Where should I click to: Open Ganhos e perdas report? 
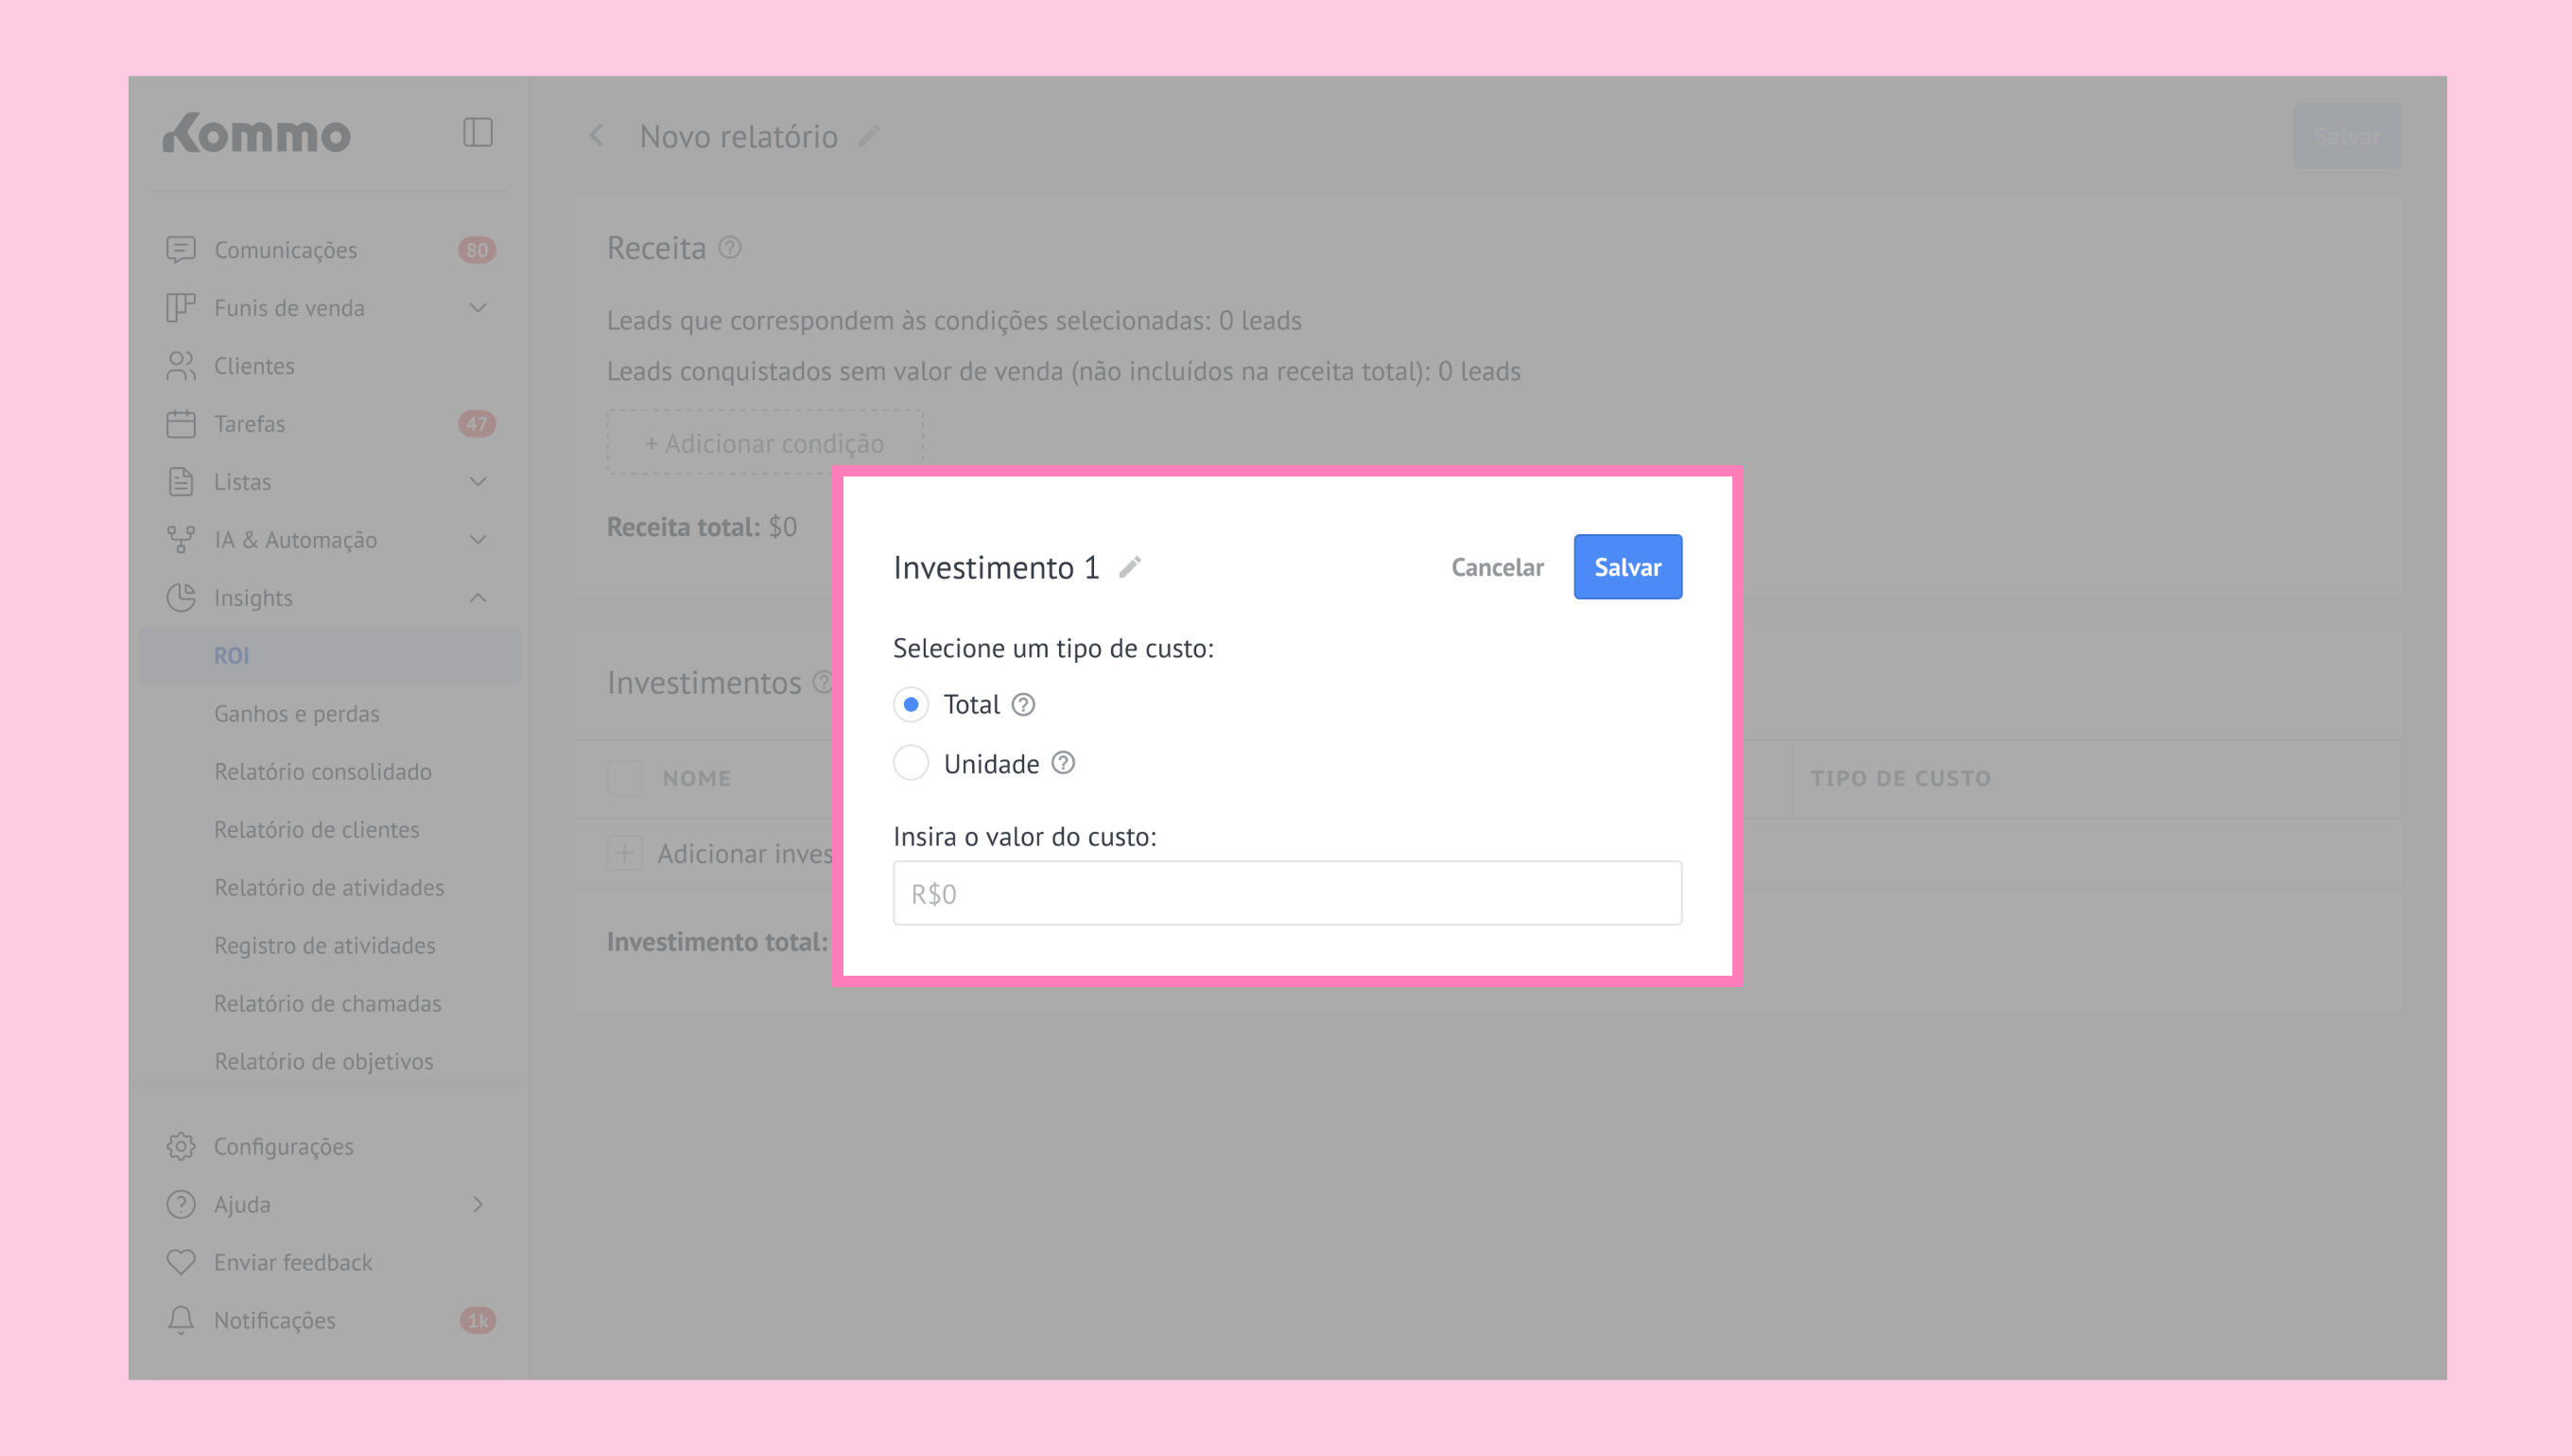coord(296,714)
